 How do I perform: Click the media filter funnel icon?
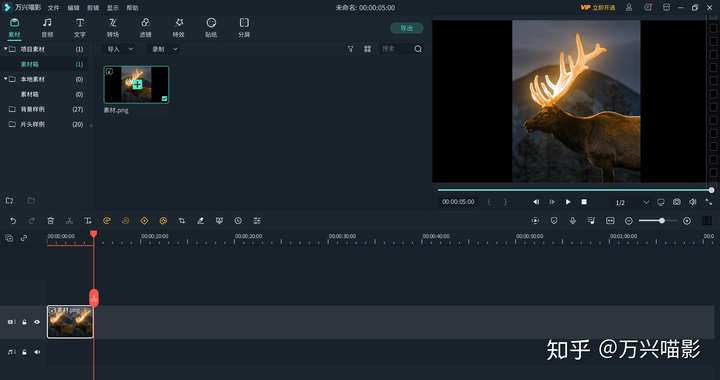(350, 49)
